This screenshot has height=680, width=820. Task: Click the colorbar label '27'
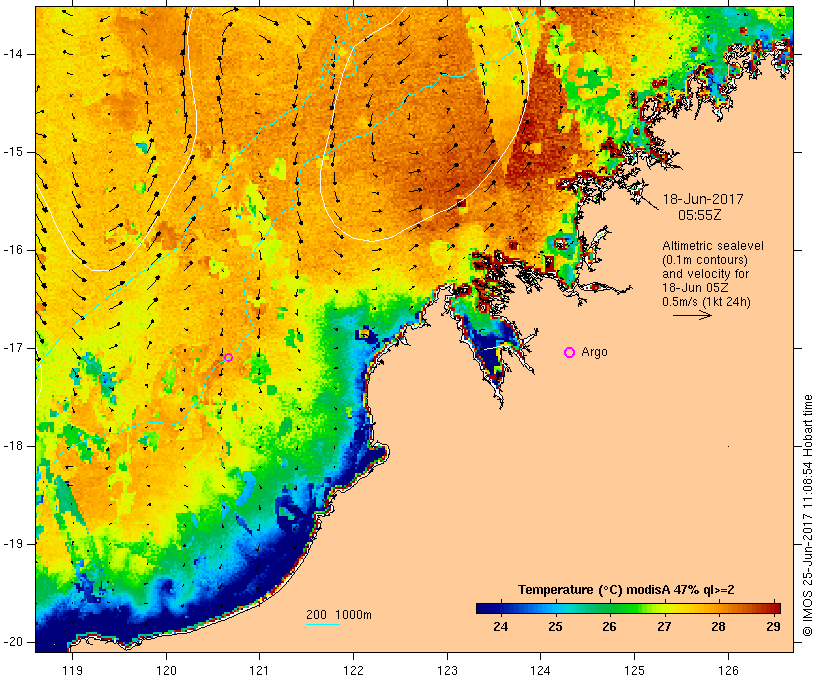[664, 626]
